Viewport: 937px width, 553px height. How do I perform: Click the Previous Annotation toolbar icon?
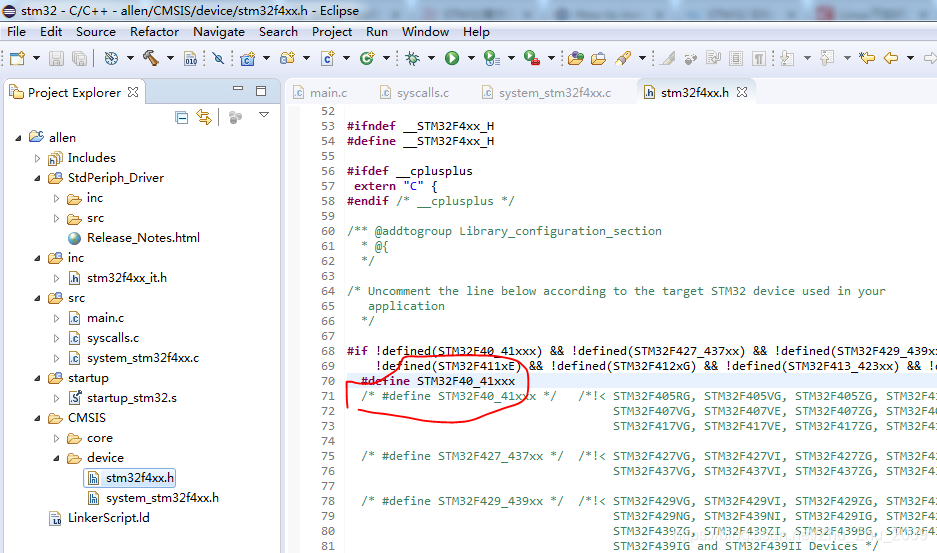tap(827, 58)
